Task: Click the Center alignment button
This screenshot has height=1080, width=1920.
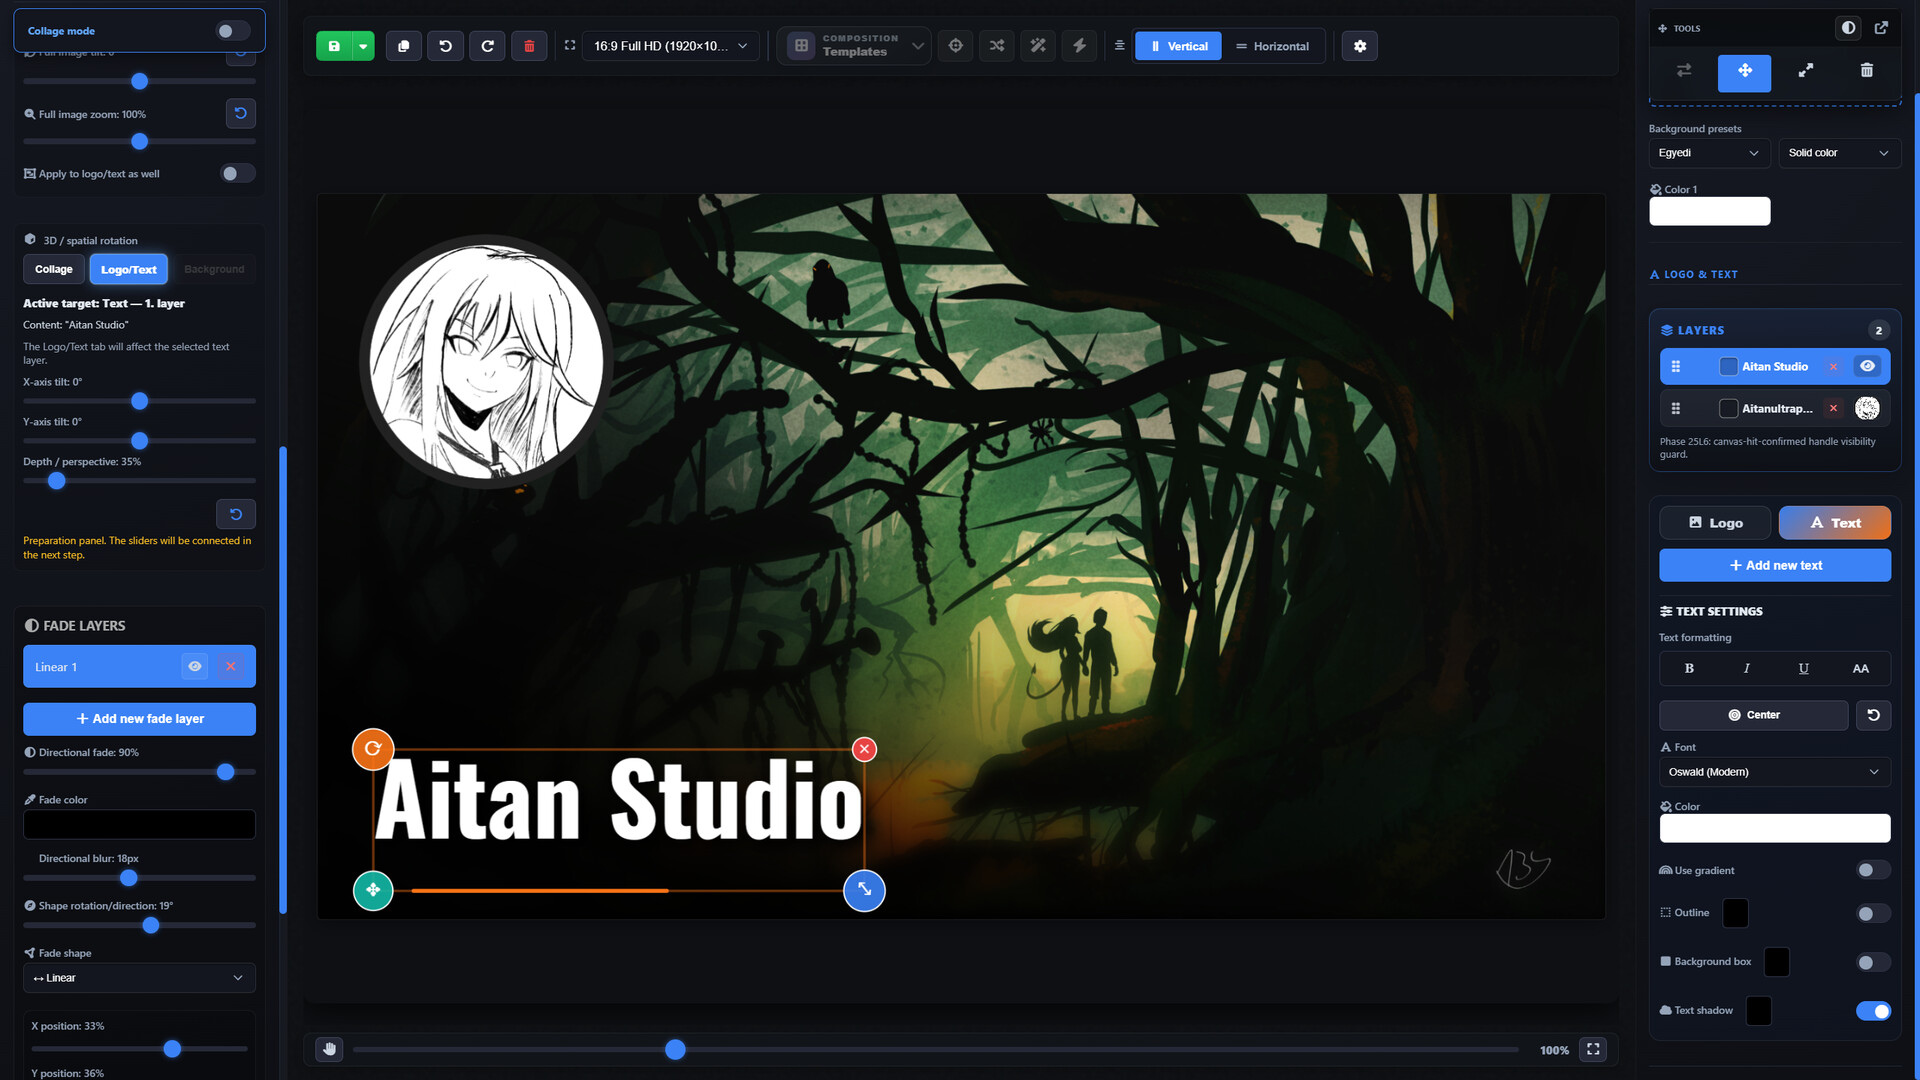Action: point(1754,715)
